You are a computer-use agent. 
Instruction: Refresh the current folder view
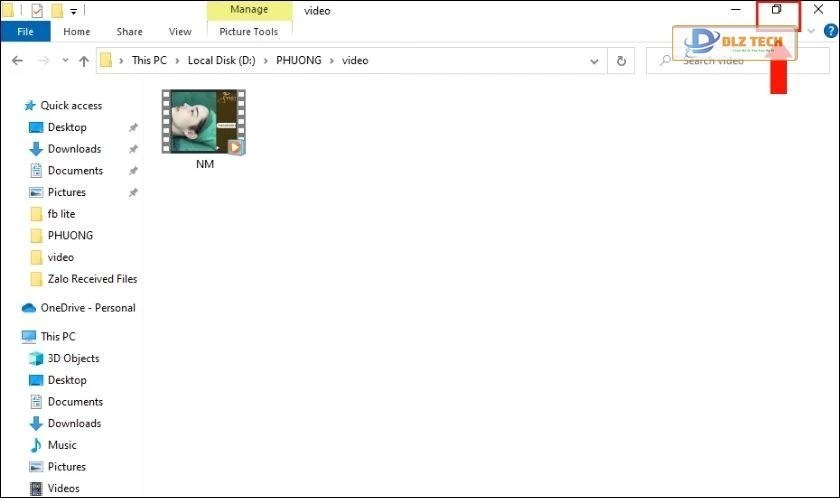pyautogui.click(x=621, y=61)
